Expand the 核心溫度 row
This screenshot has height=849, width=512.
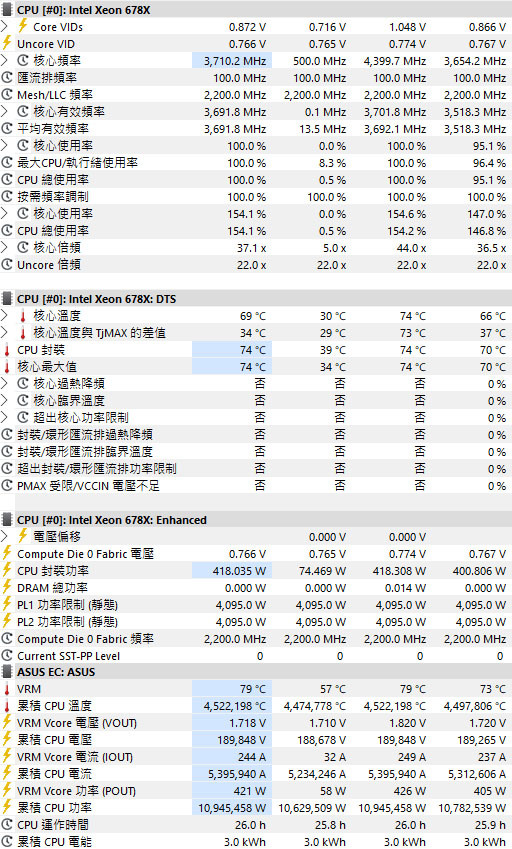(4, 316)
